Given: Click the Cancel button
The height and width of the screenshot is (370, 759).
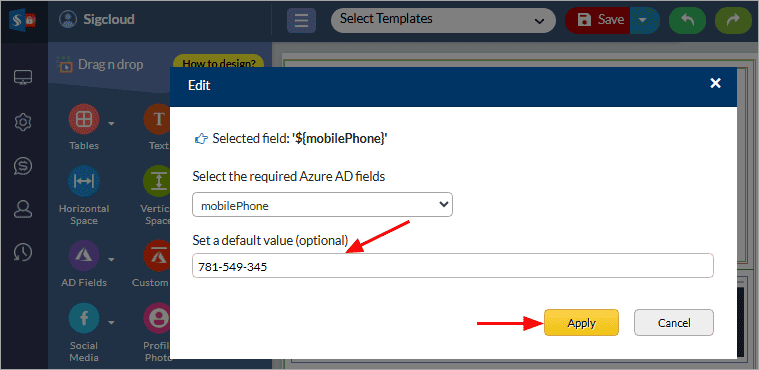Looking at the screenshot, I should [x=674, y=323].
